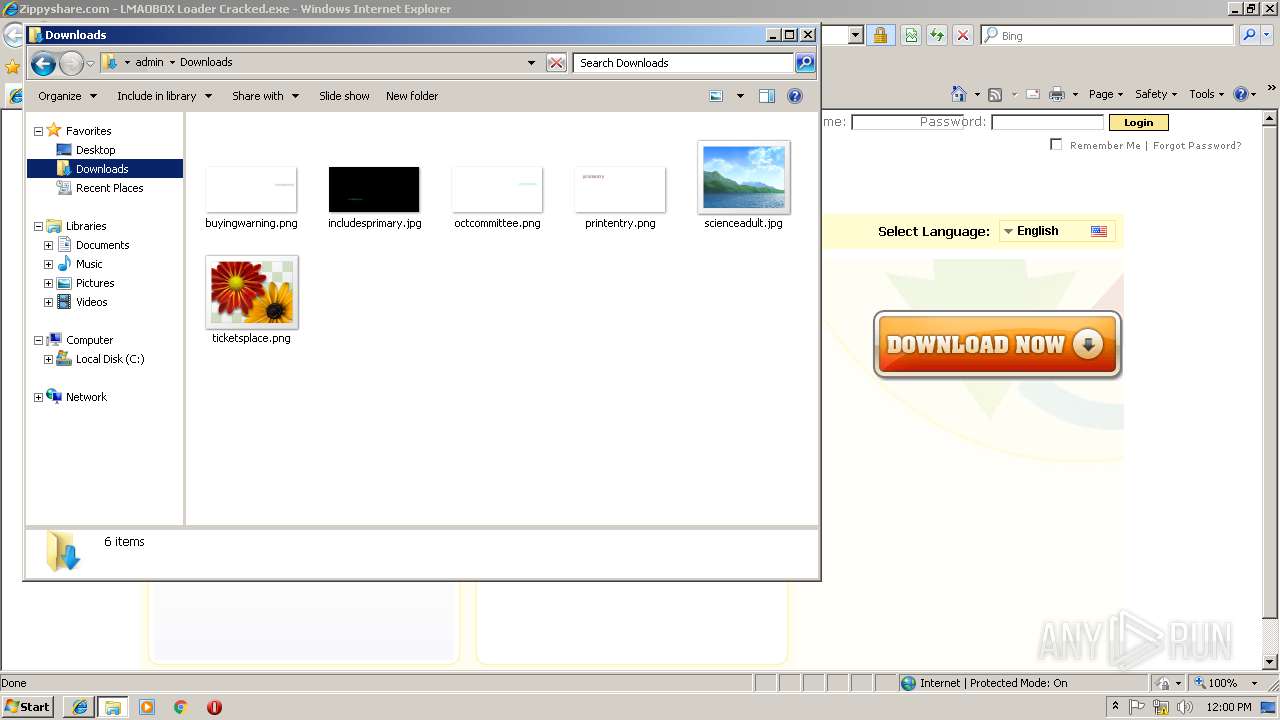The height and width of the screenshot is (720, 1280).
Task: Click IE compatibility view icon
Action: point(911,35)
